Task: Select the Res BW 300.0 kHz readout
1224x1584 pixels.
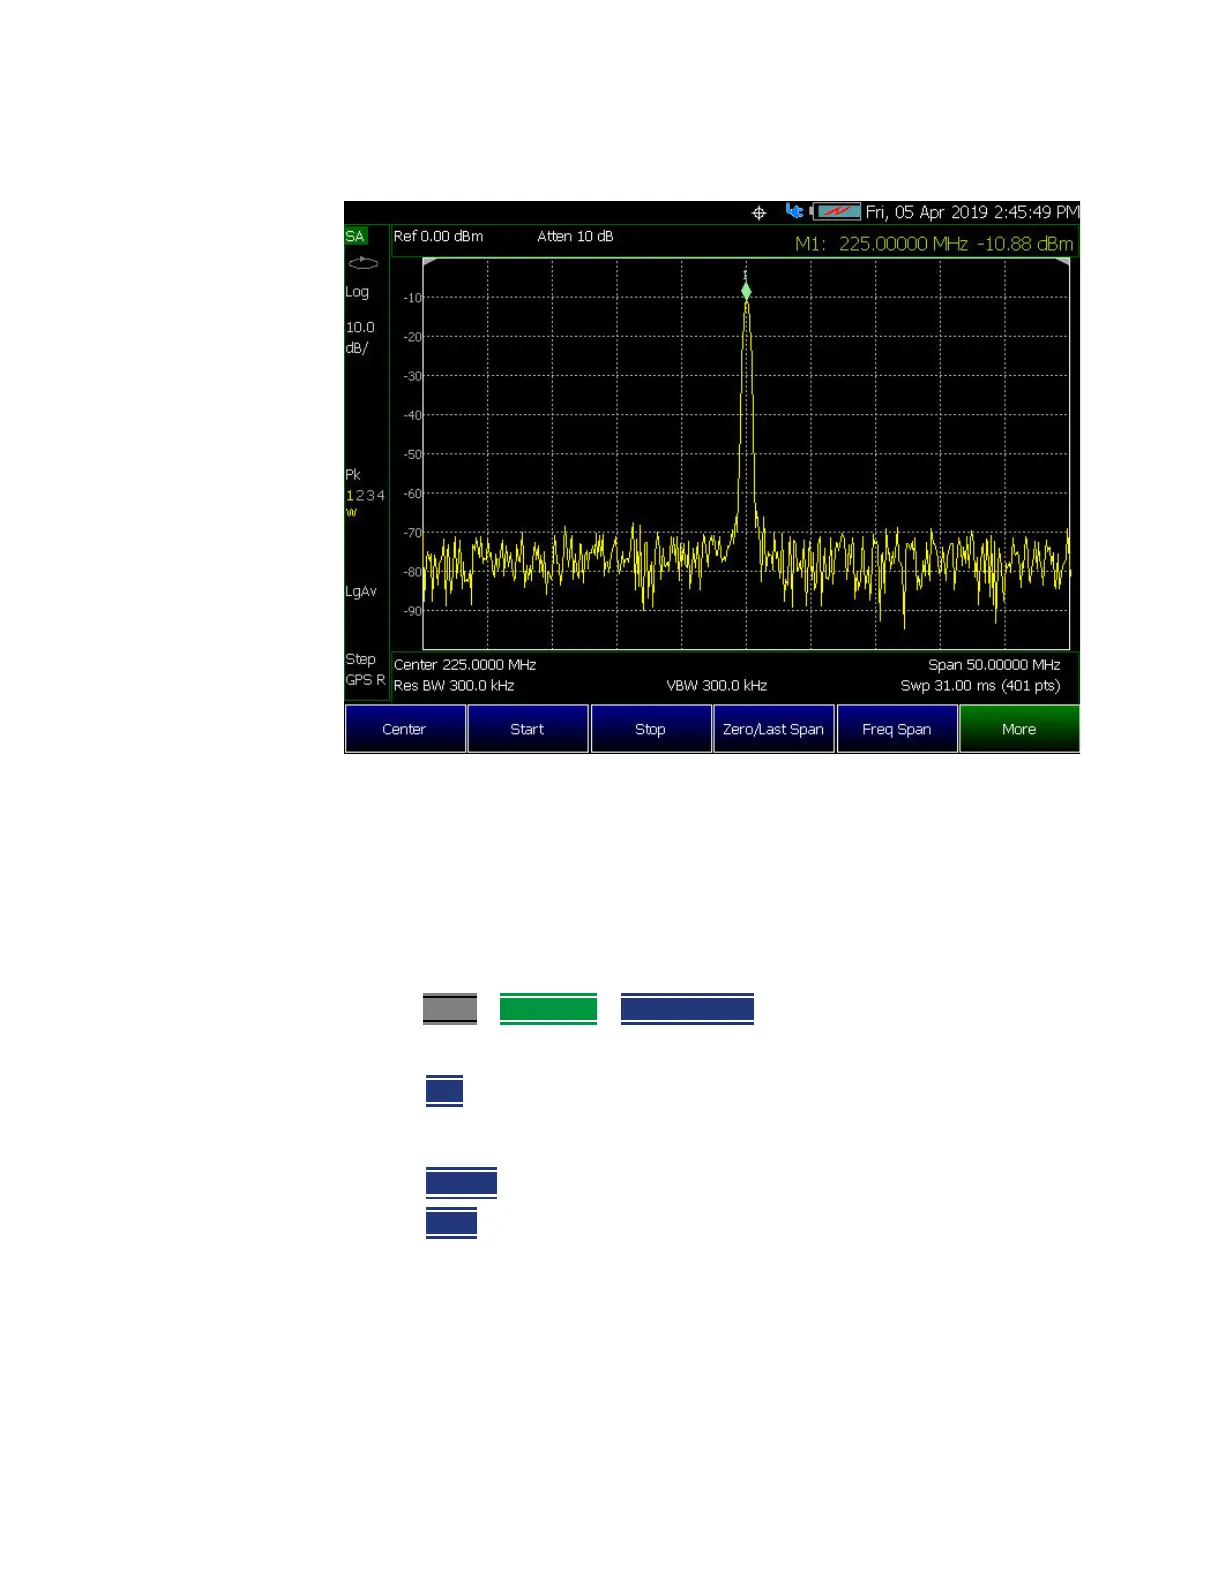Action: [x=454, y=685]
